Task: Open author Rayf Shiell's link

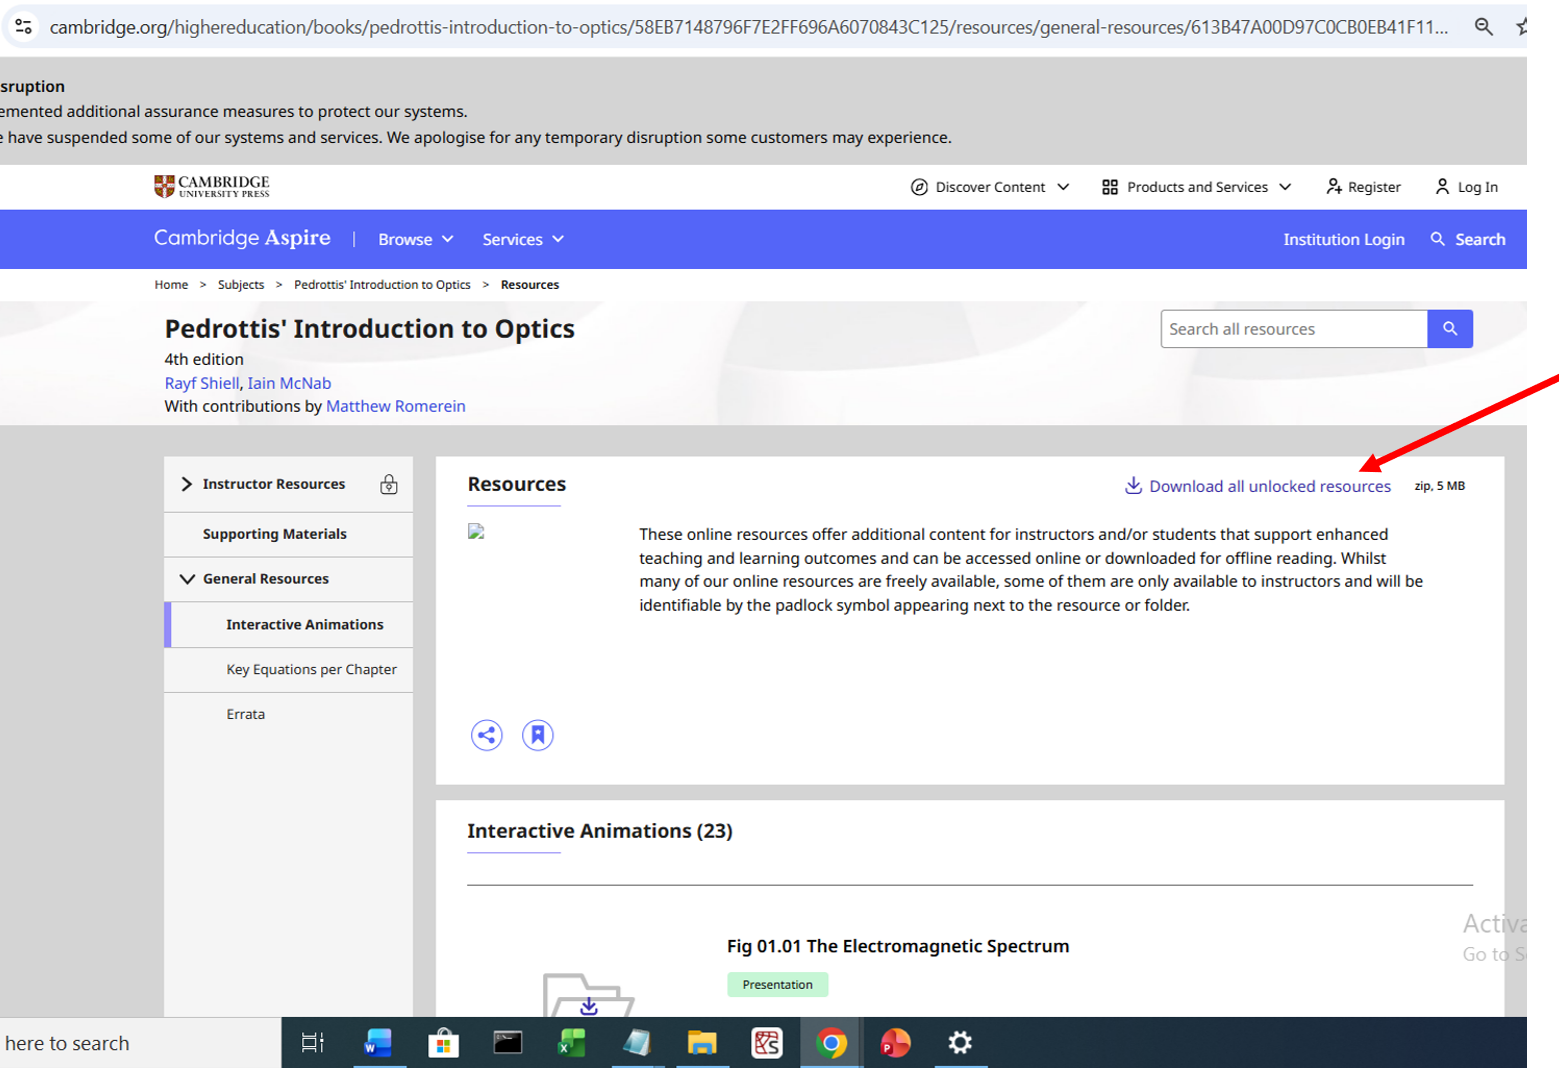Action: coord(202,383)
